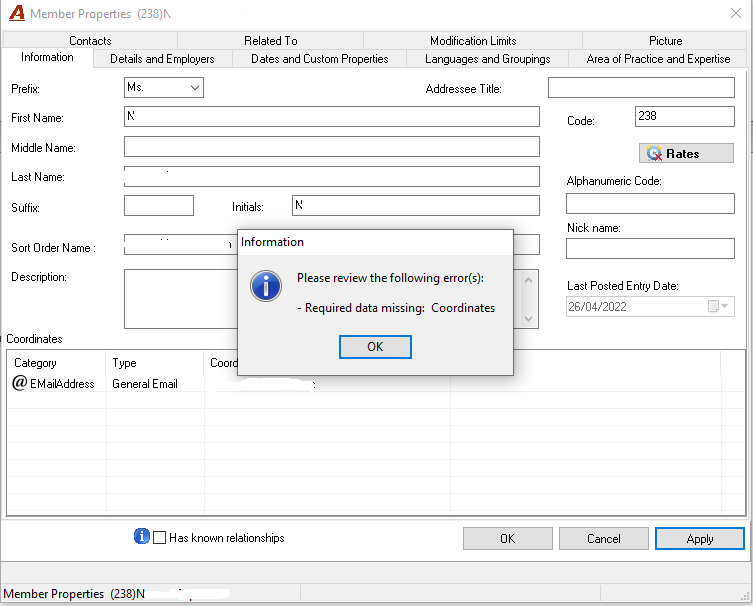Click the Suffix input field

pos(159,206)
